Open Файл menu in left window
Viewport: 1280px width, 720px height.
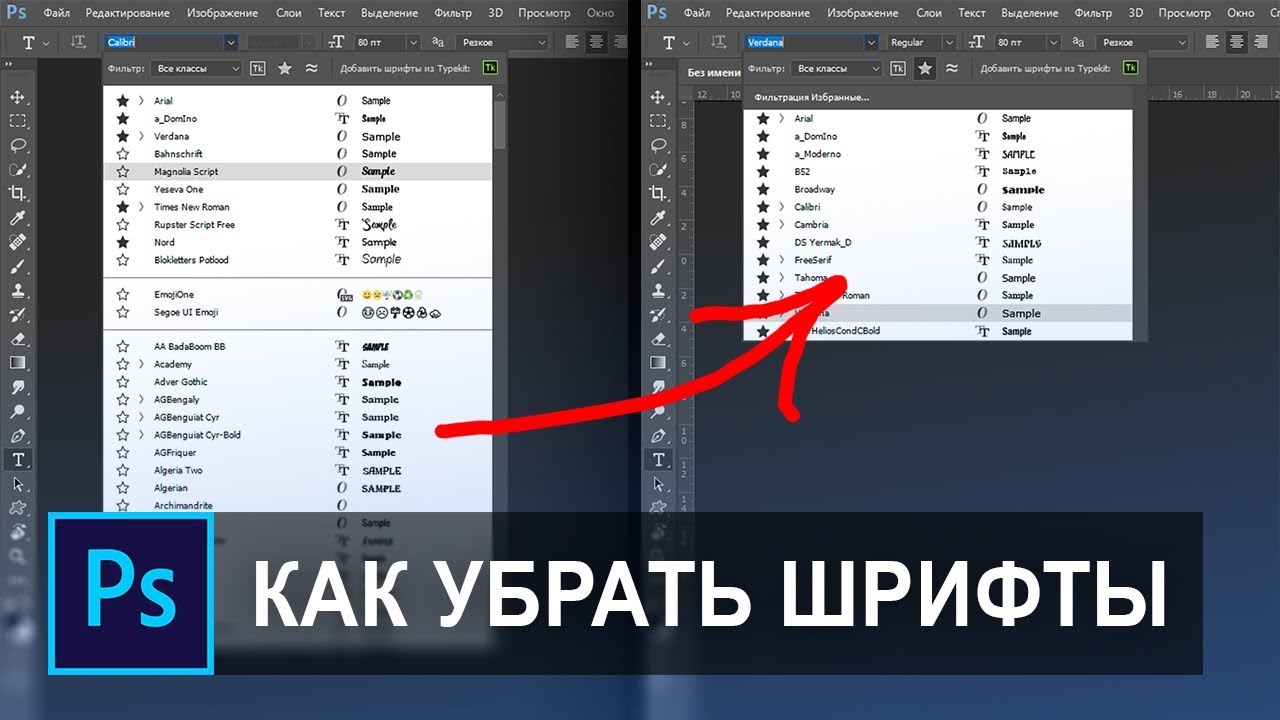[x=57, y=13]
